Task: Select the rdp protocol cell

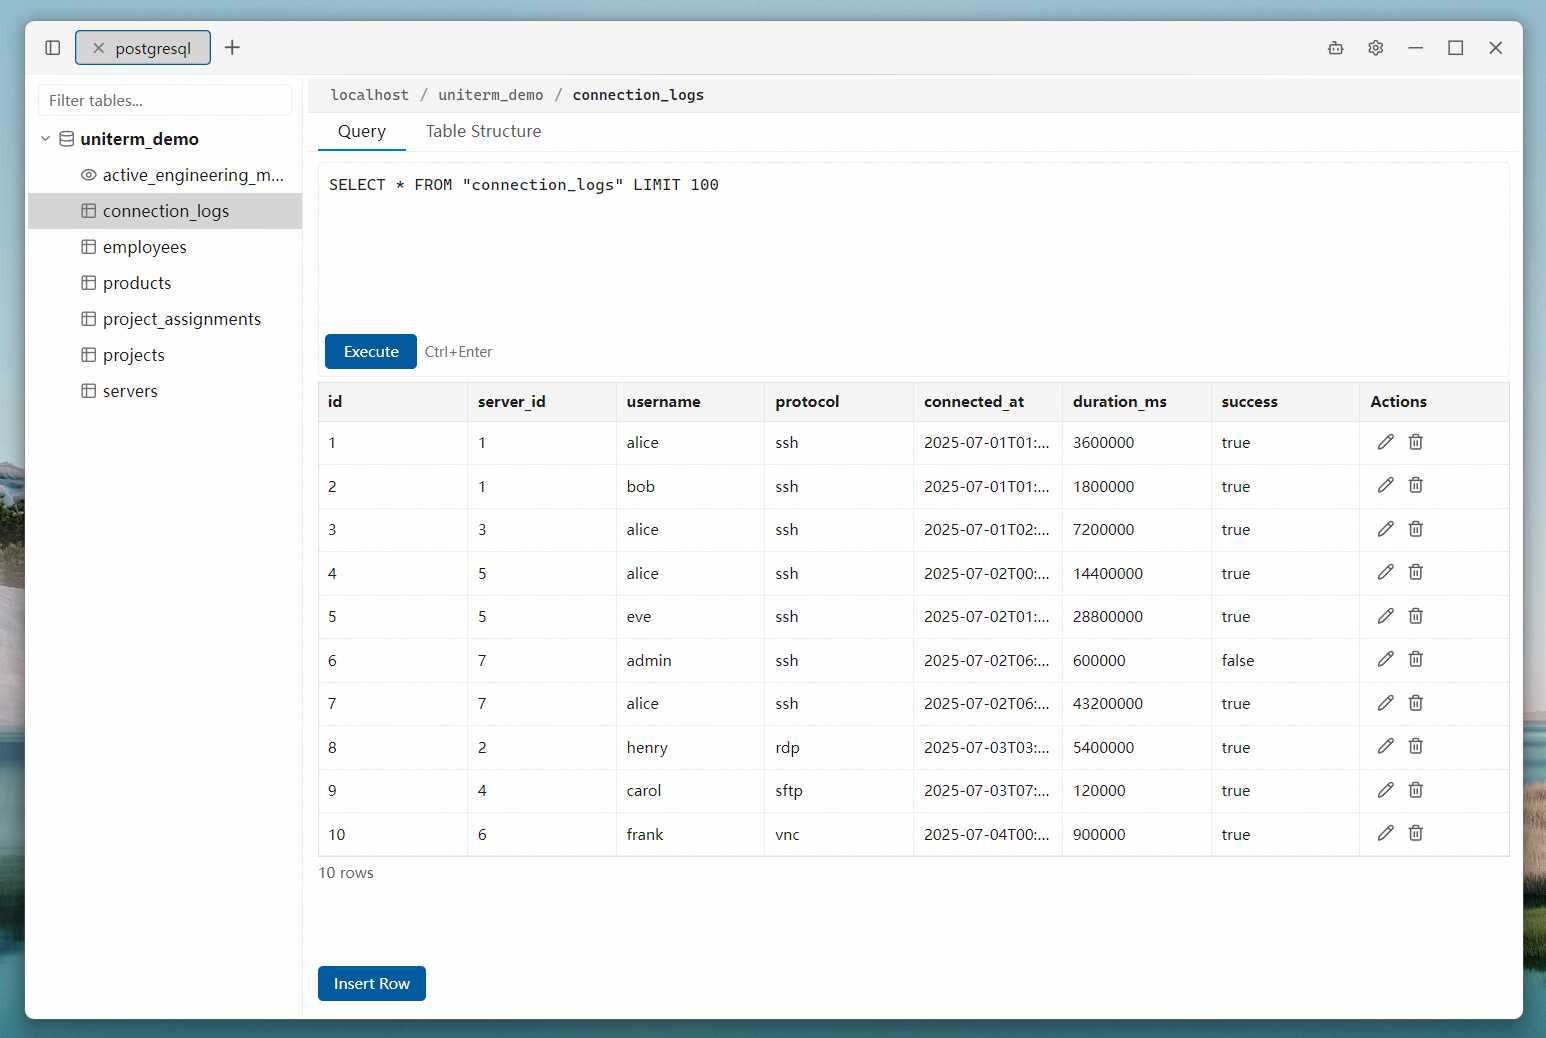Action: pos(839,747)
